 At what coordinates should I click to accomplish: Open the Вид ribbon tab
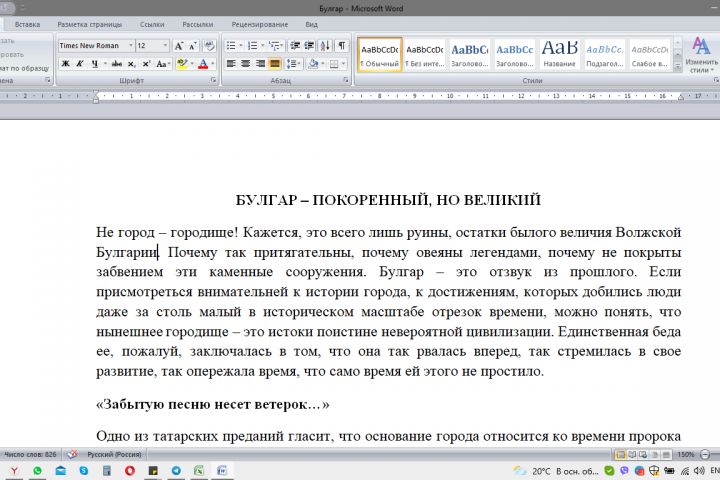point(311,24)
